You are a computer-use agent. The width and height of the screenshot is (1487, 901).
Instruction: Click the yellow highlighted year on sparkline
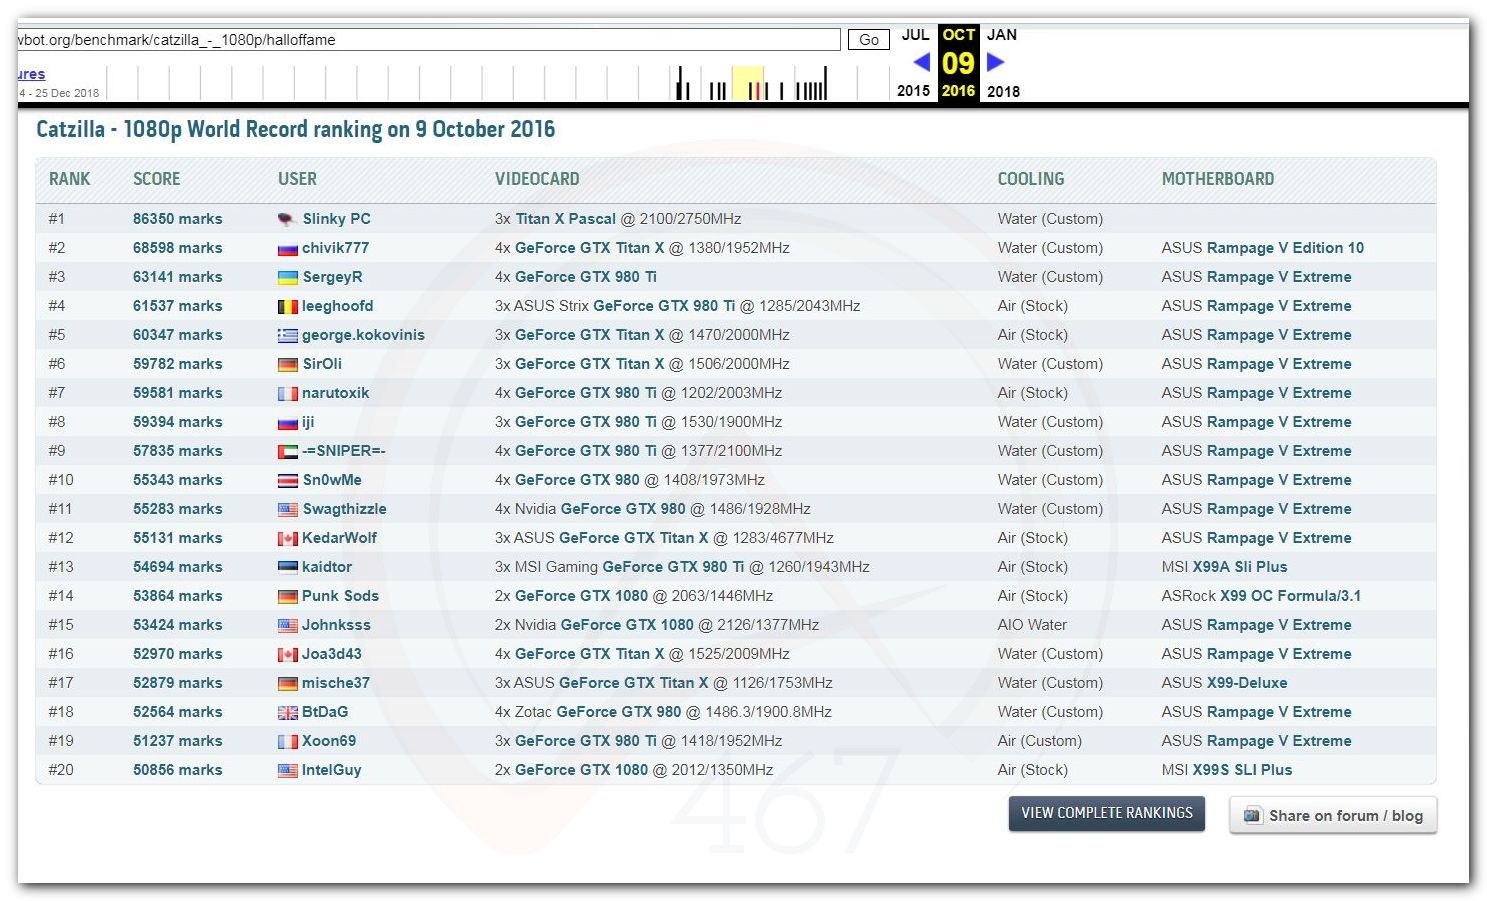click(748, 83)
